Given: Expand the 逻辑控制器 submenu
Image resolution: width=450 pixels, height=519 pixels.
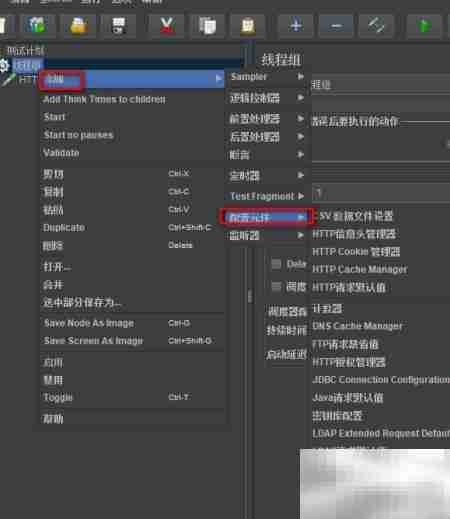Looking at the screenshot, I should (267, 98).
